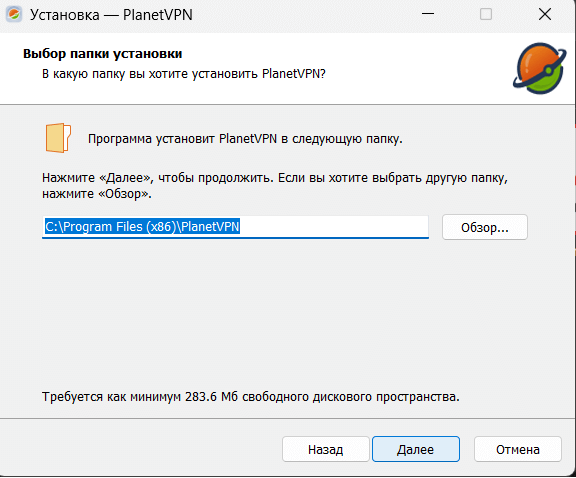Click the PlanetVPN icon in the title bar
Screen dimensions: 576x478
[14, 15]
